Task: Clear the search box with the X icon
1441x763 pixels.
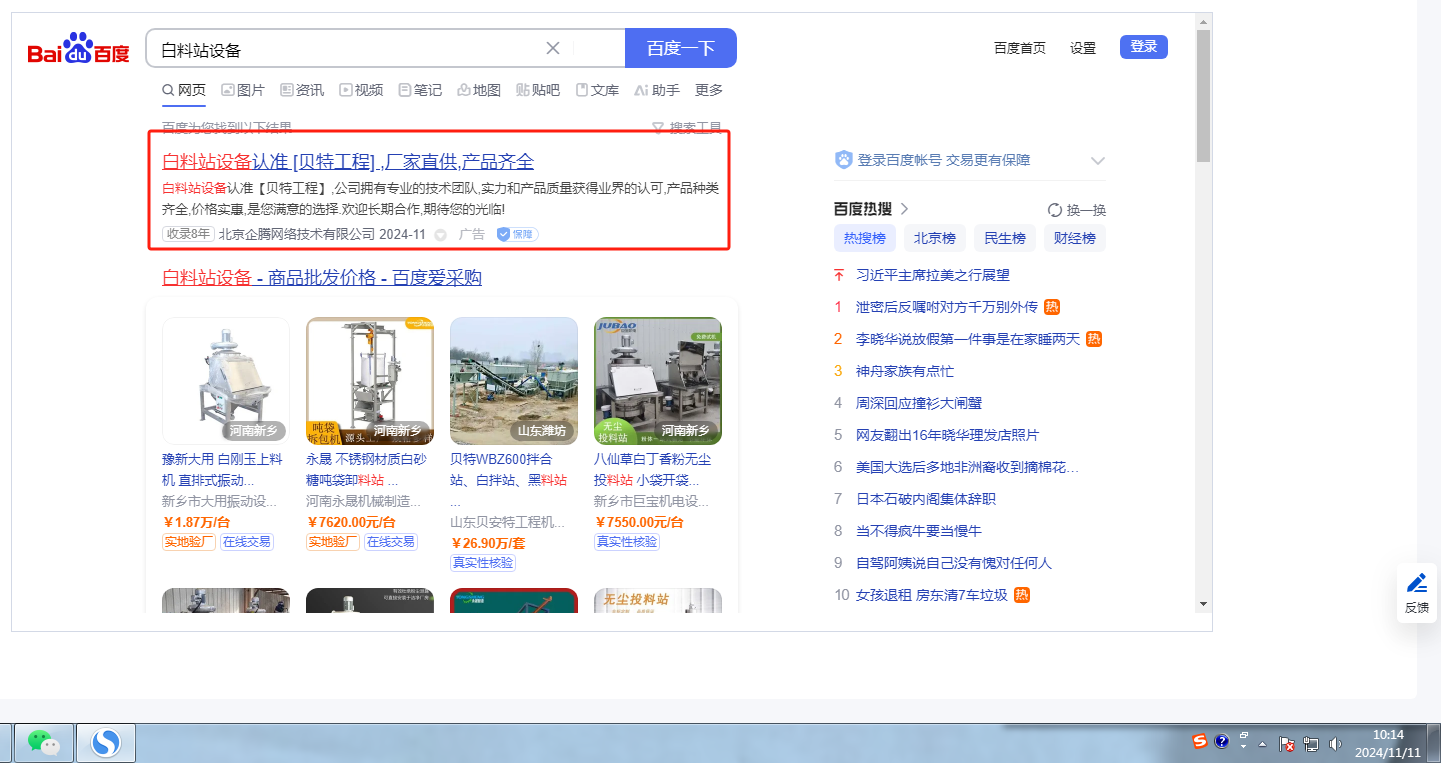Action: pyautogui.click(x=553, y=48)
